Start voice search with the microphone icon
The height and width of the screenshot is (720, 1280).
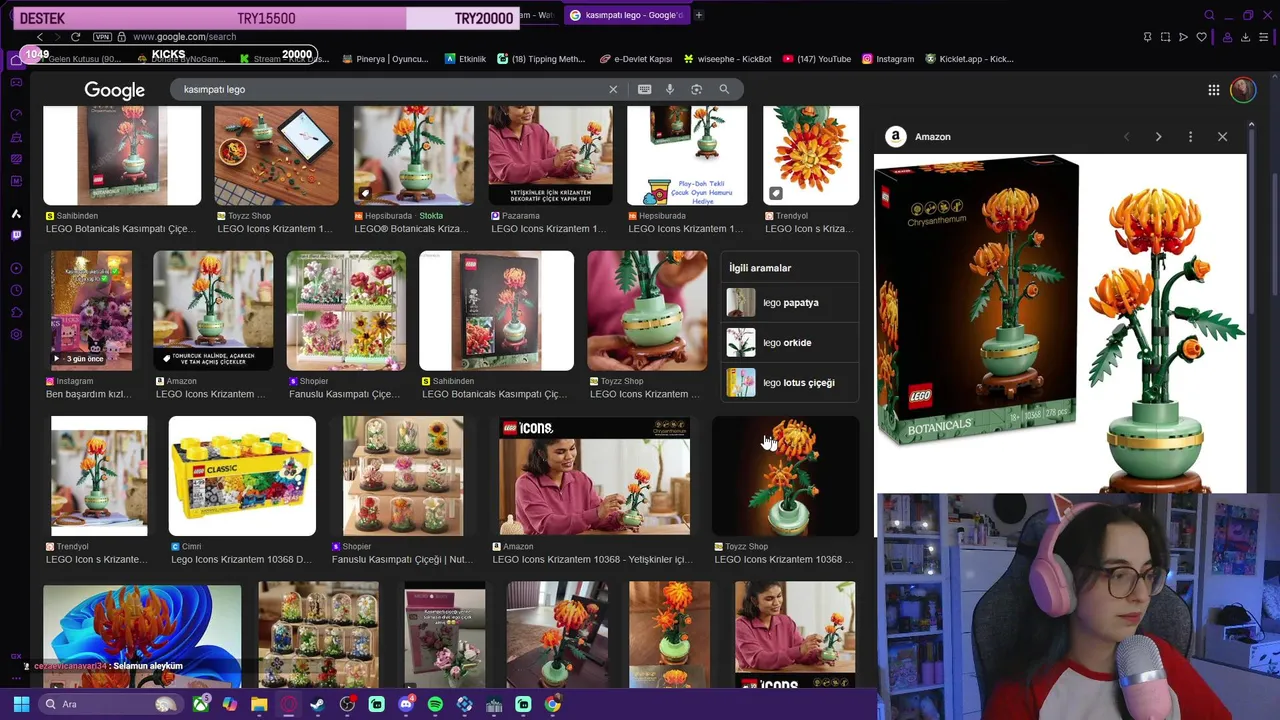(x=670, y=89)
